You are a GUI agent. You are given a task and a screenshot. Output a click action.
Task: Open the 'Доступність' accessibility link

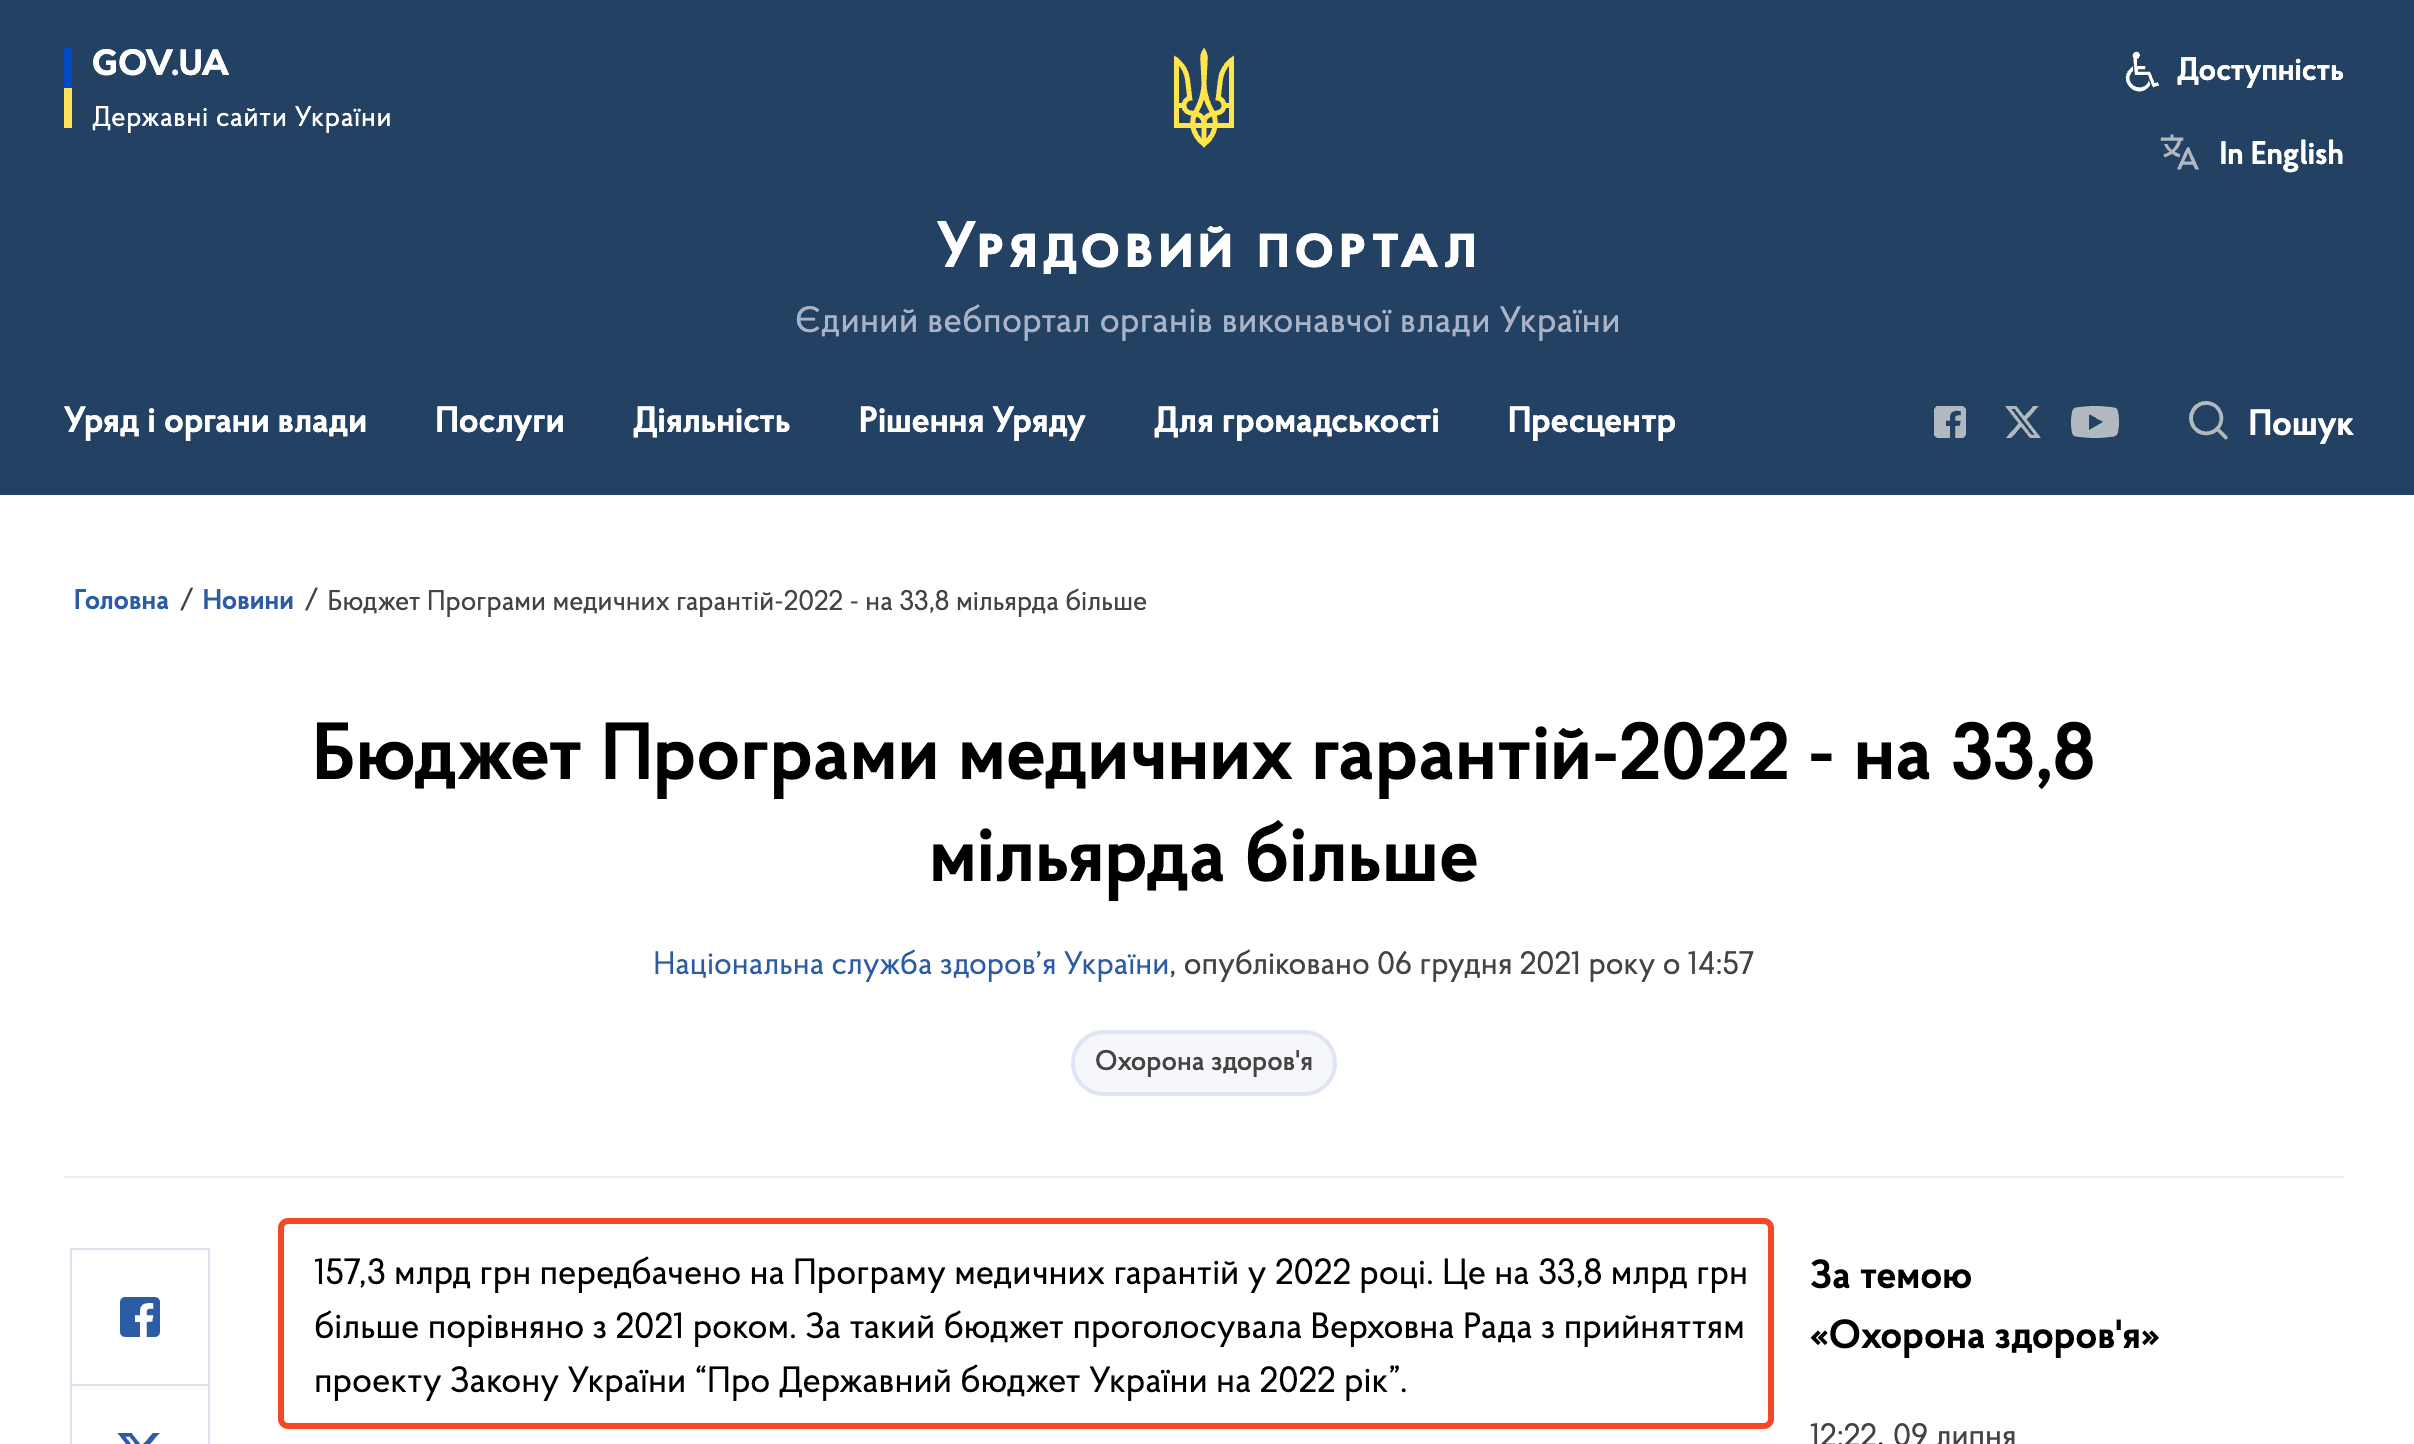pos(2260,70)
